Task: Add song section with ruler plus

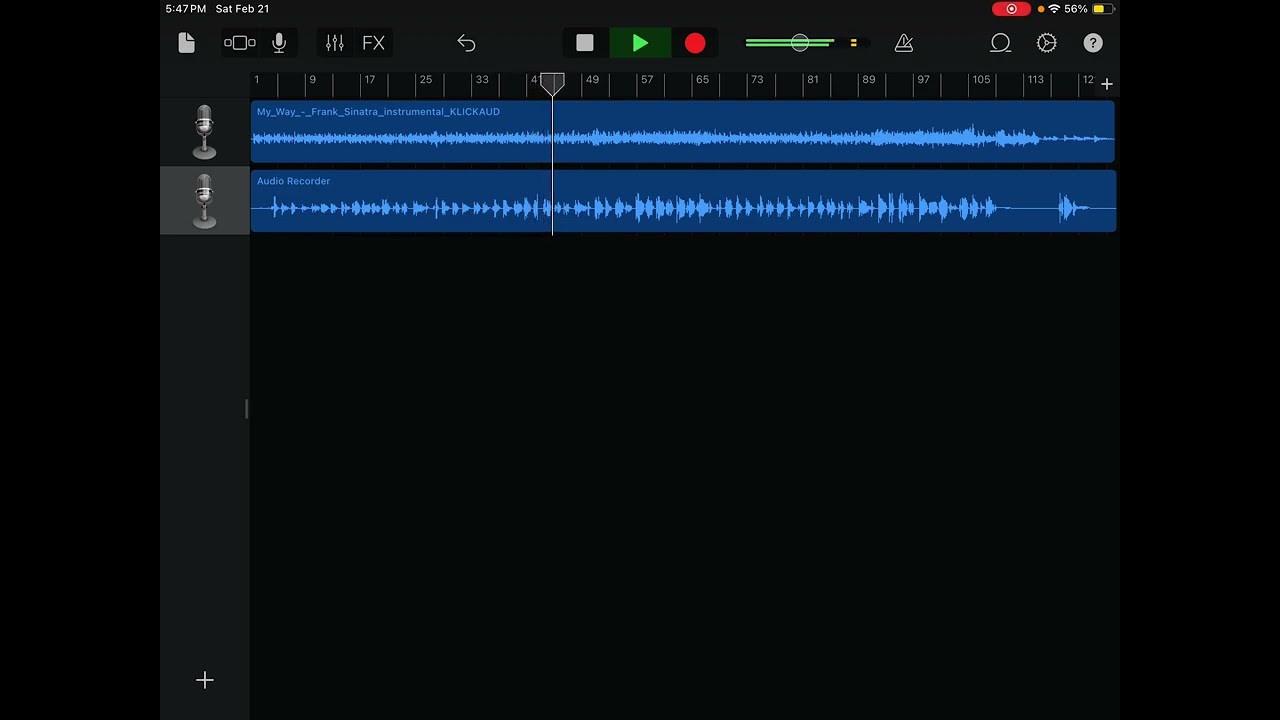Action: [x=1107, y=84]
